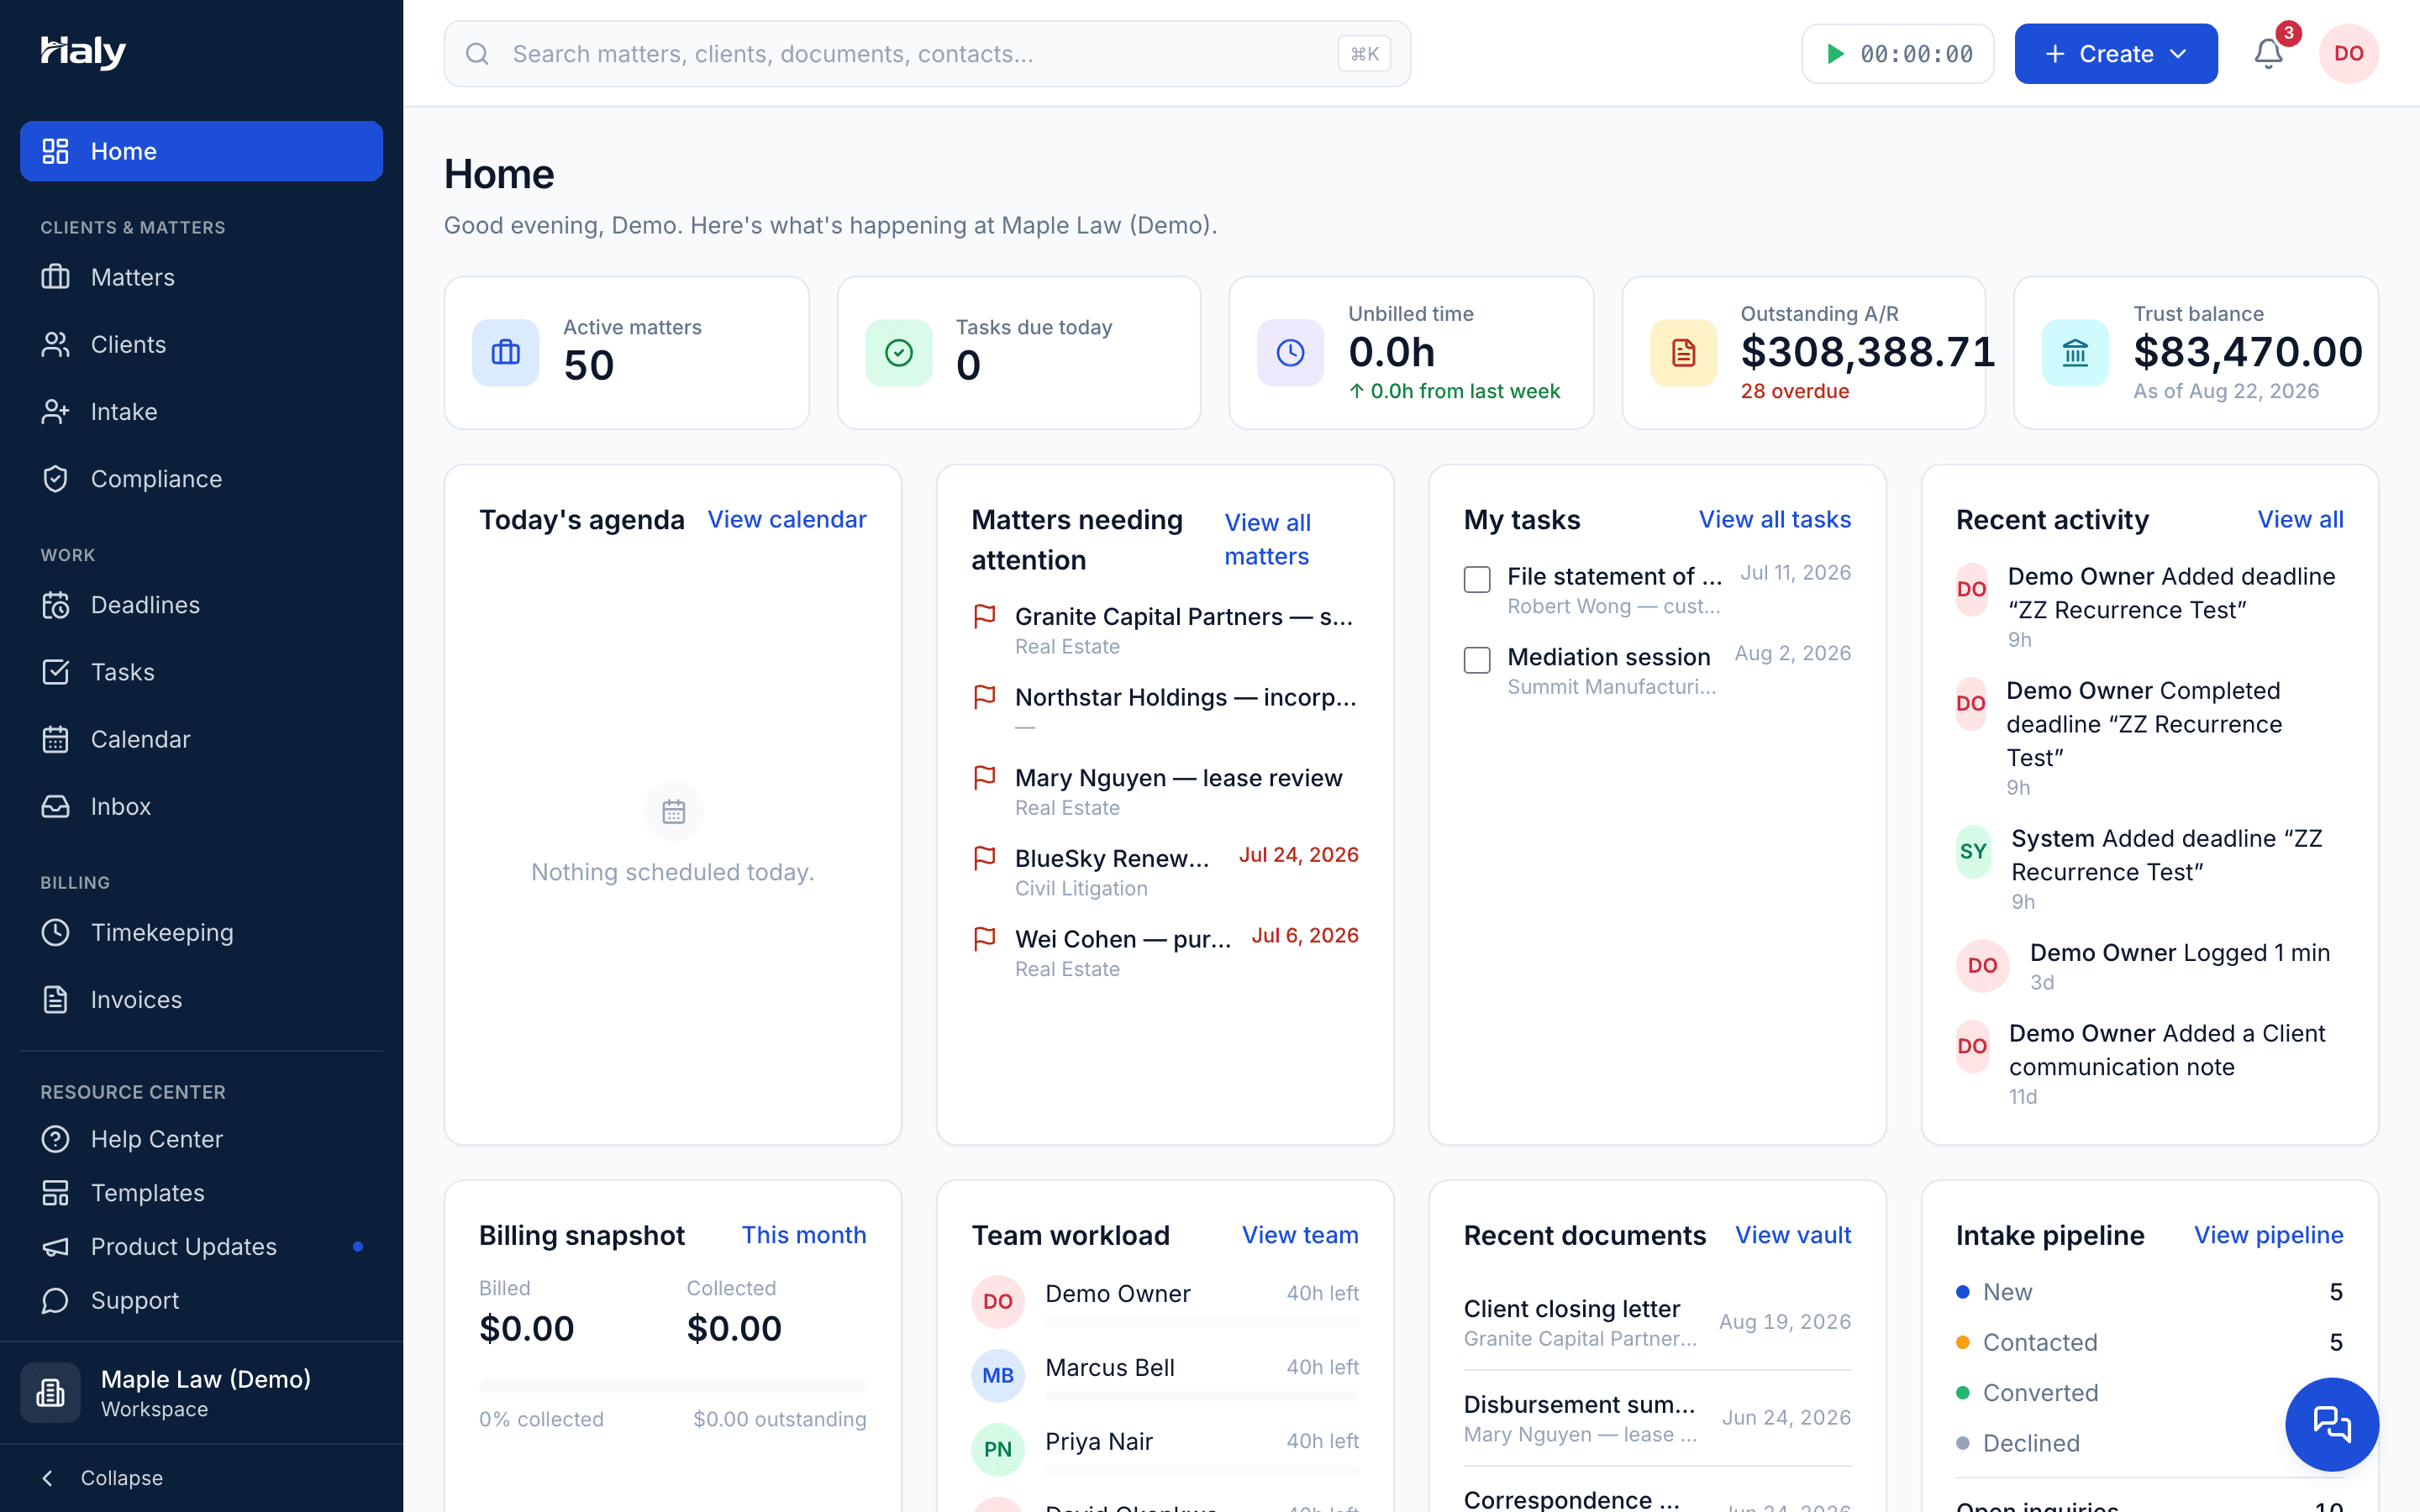Screen dimensions: 2420x1512
Task: Open Matters from the sidebar
Action: 201,277
